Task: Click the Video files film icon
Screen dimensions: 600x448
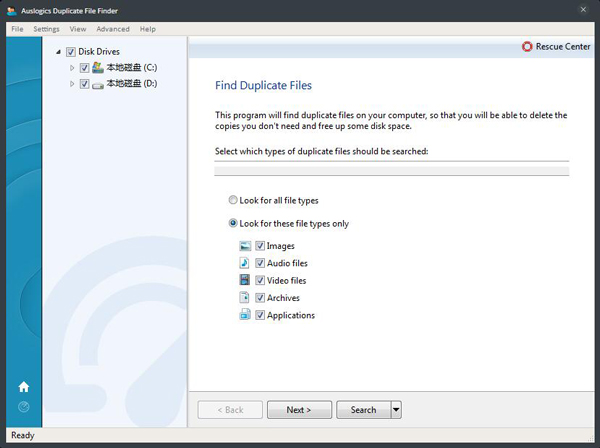Action: coord(245,280)
